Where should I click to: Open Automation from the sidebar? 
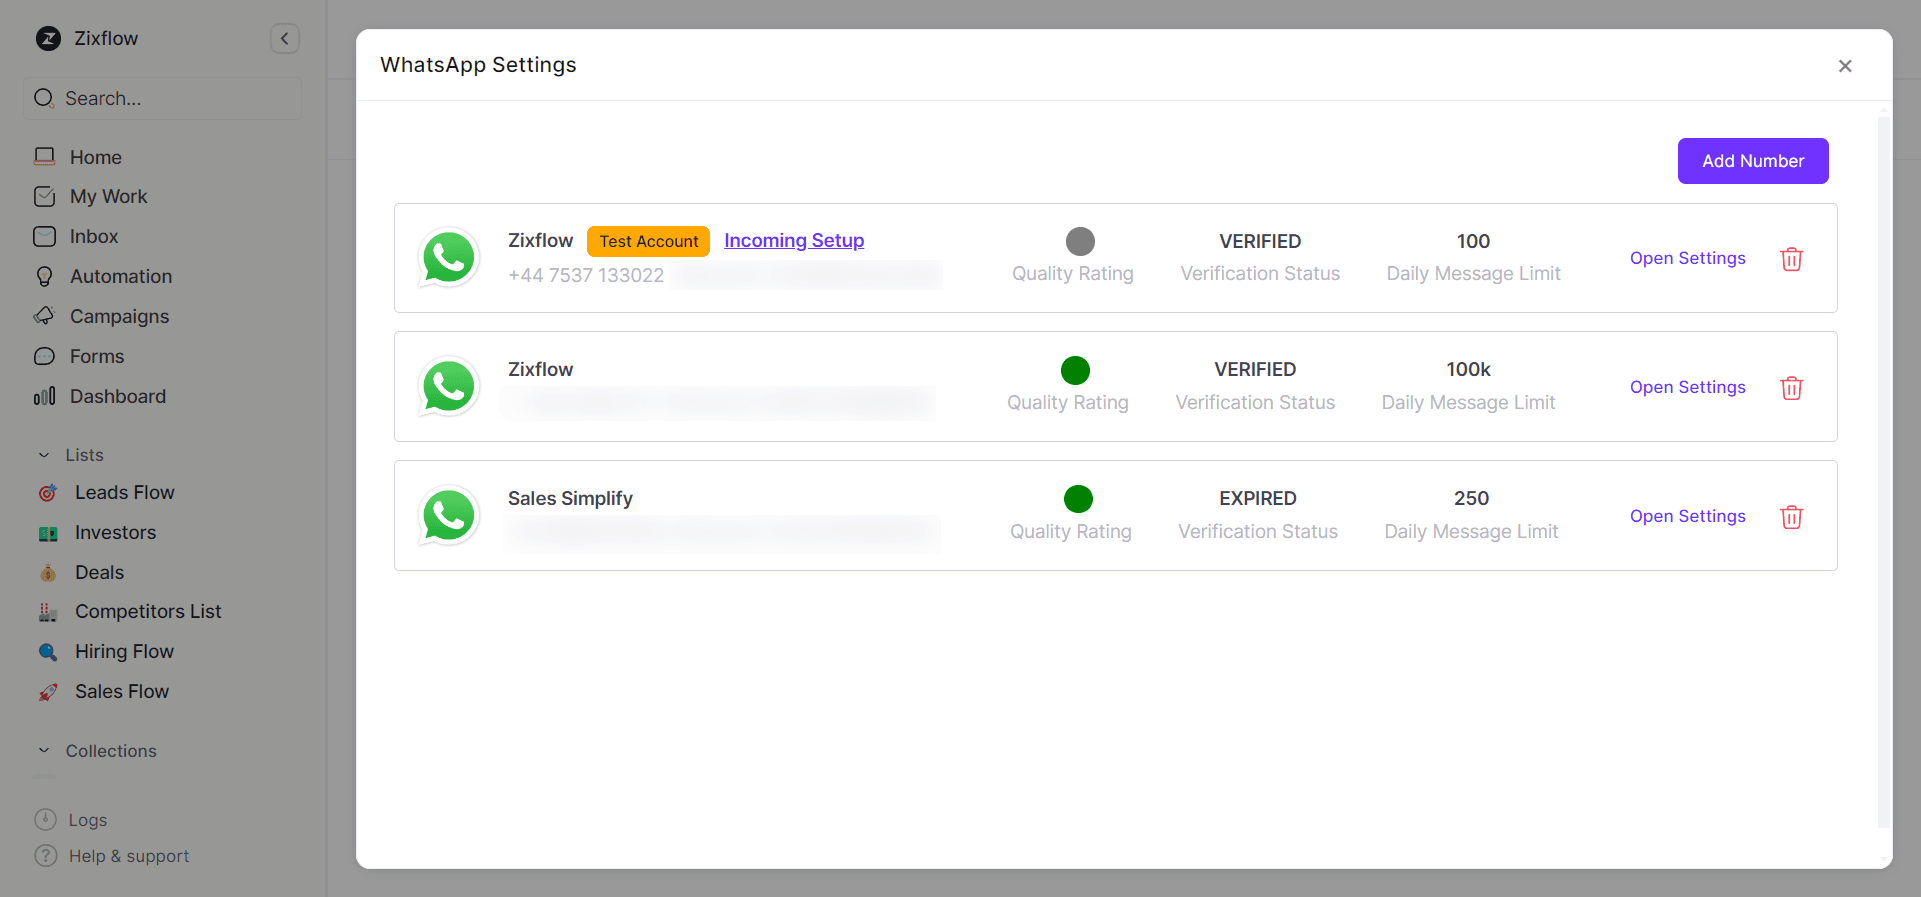click(x=120, y=276)
